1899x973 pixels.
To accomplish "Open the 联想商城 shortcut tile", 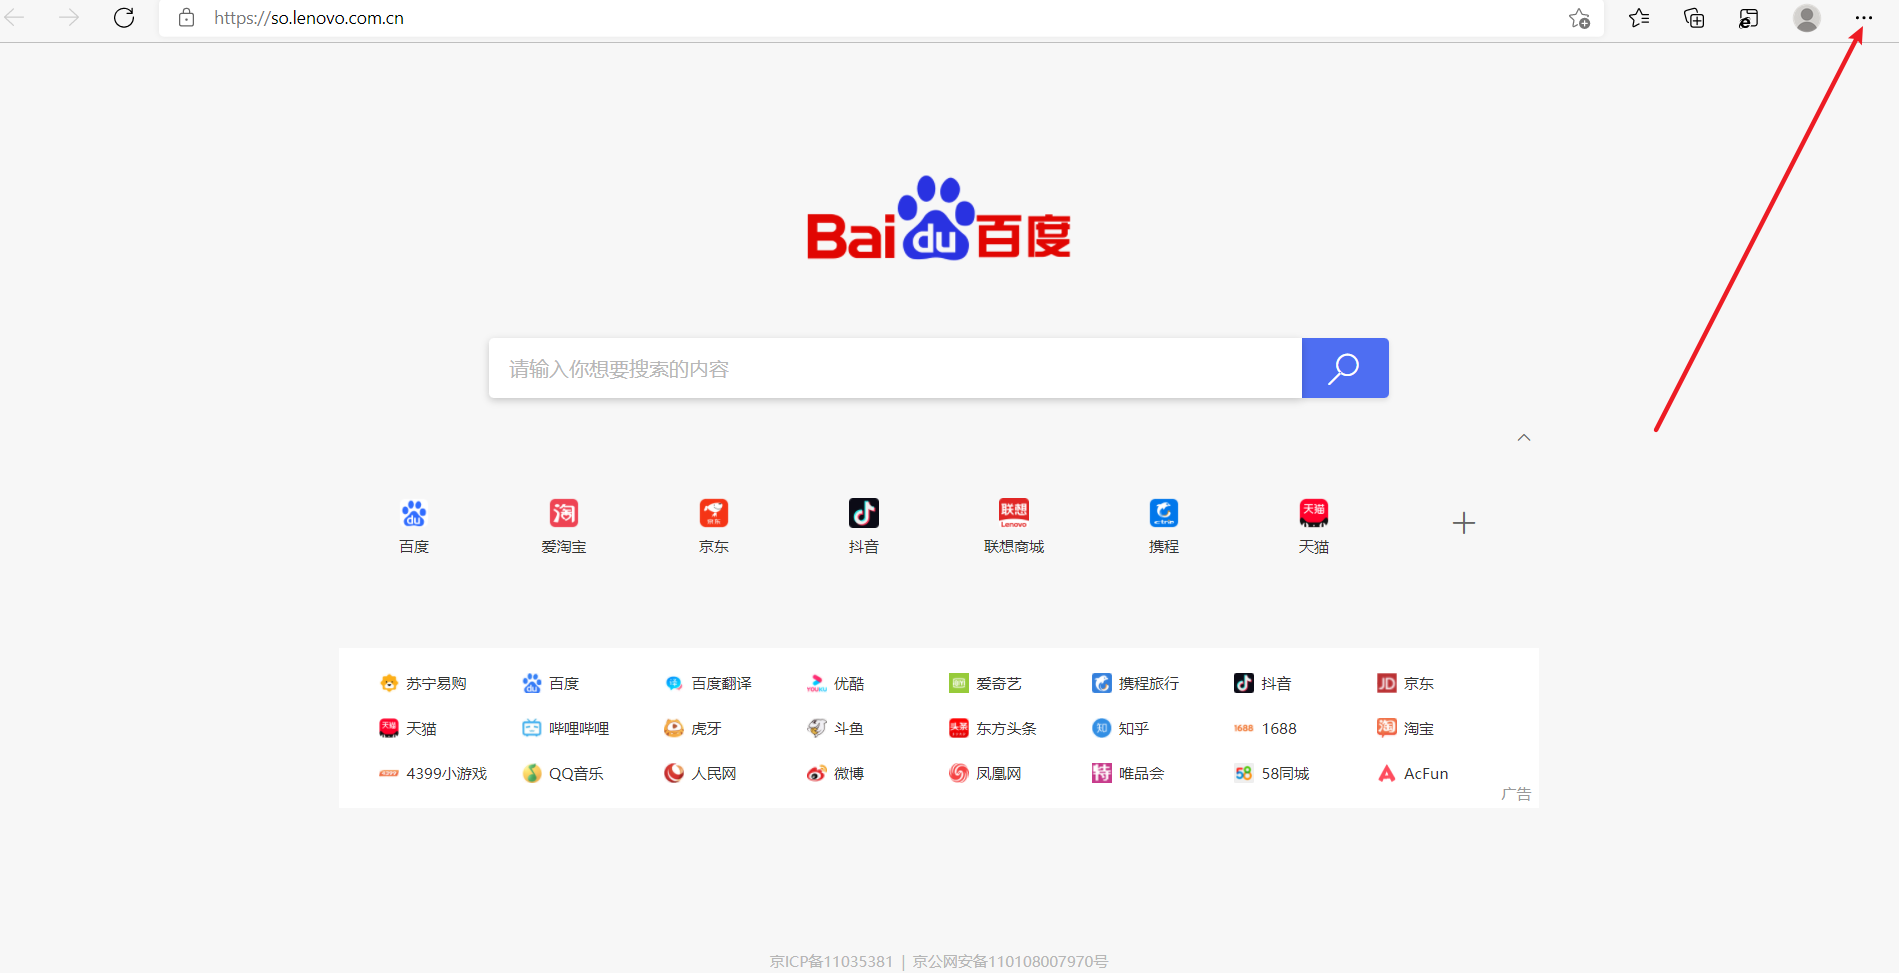I will click(x=1013, y=525).
